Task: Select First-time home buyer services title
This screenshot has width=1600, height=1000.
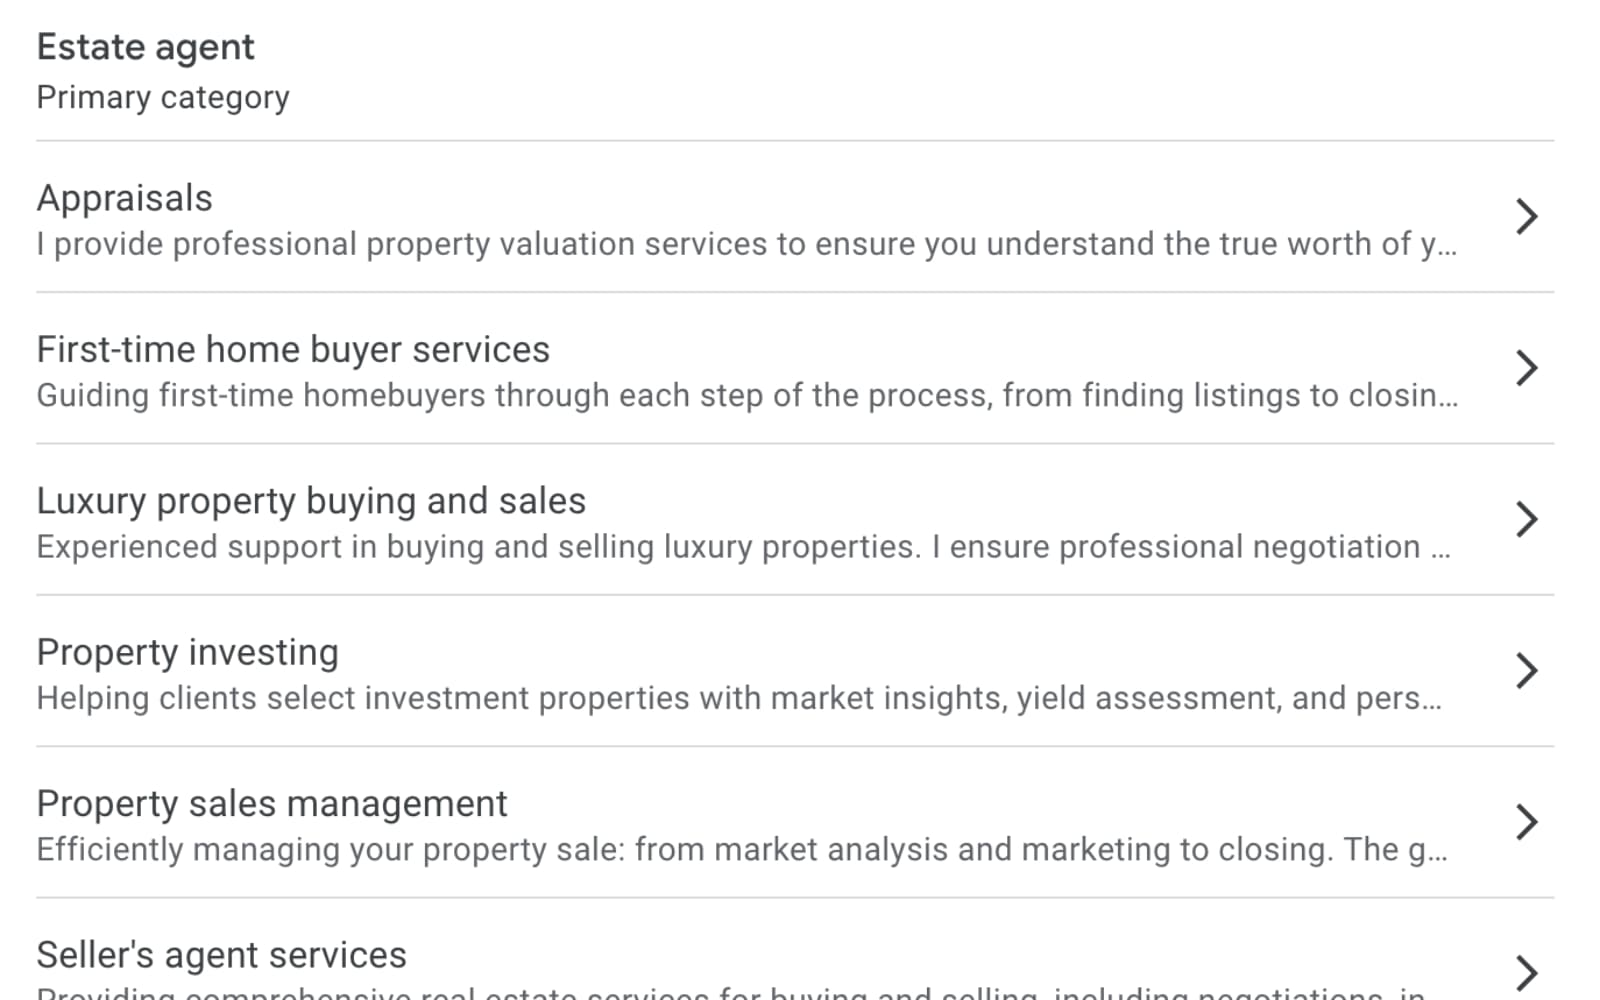Action: point(293,350)
